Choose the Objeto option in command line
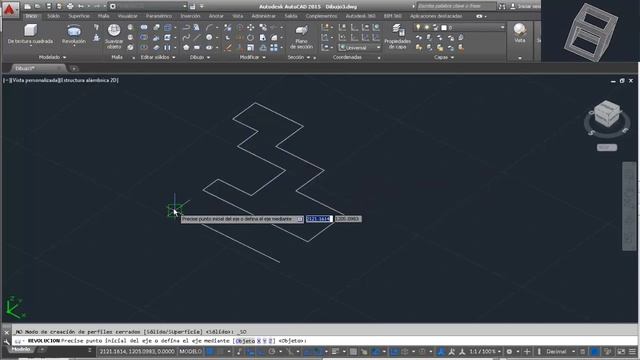Screen dimensions: 640x360 point(245,341)
